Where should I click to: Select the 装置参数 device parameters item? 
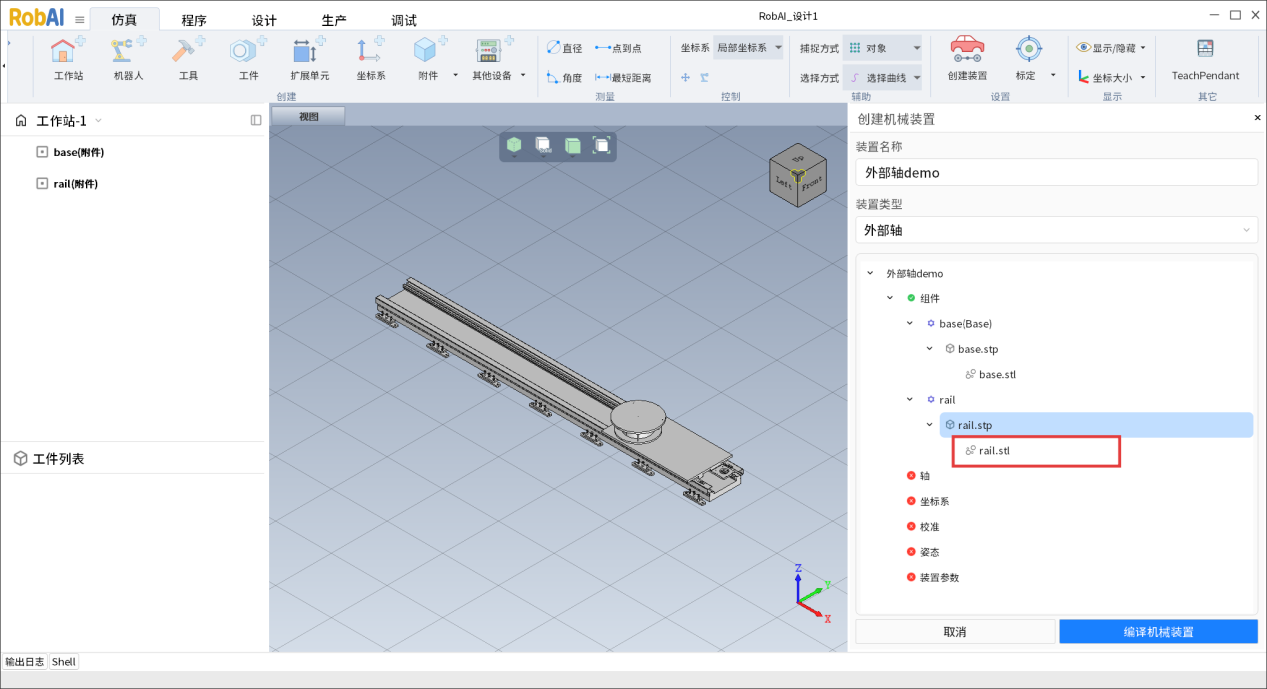pos(939,578)
